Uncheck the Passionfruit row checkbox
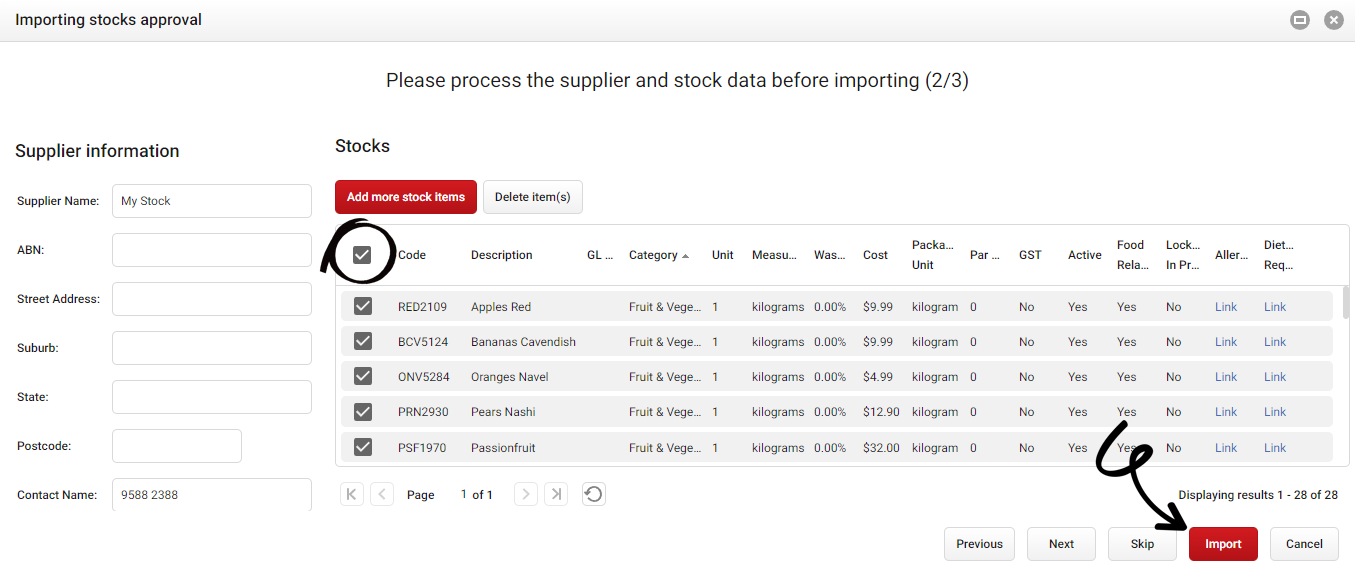 tap(362, 447)
